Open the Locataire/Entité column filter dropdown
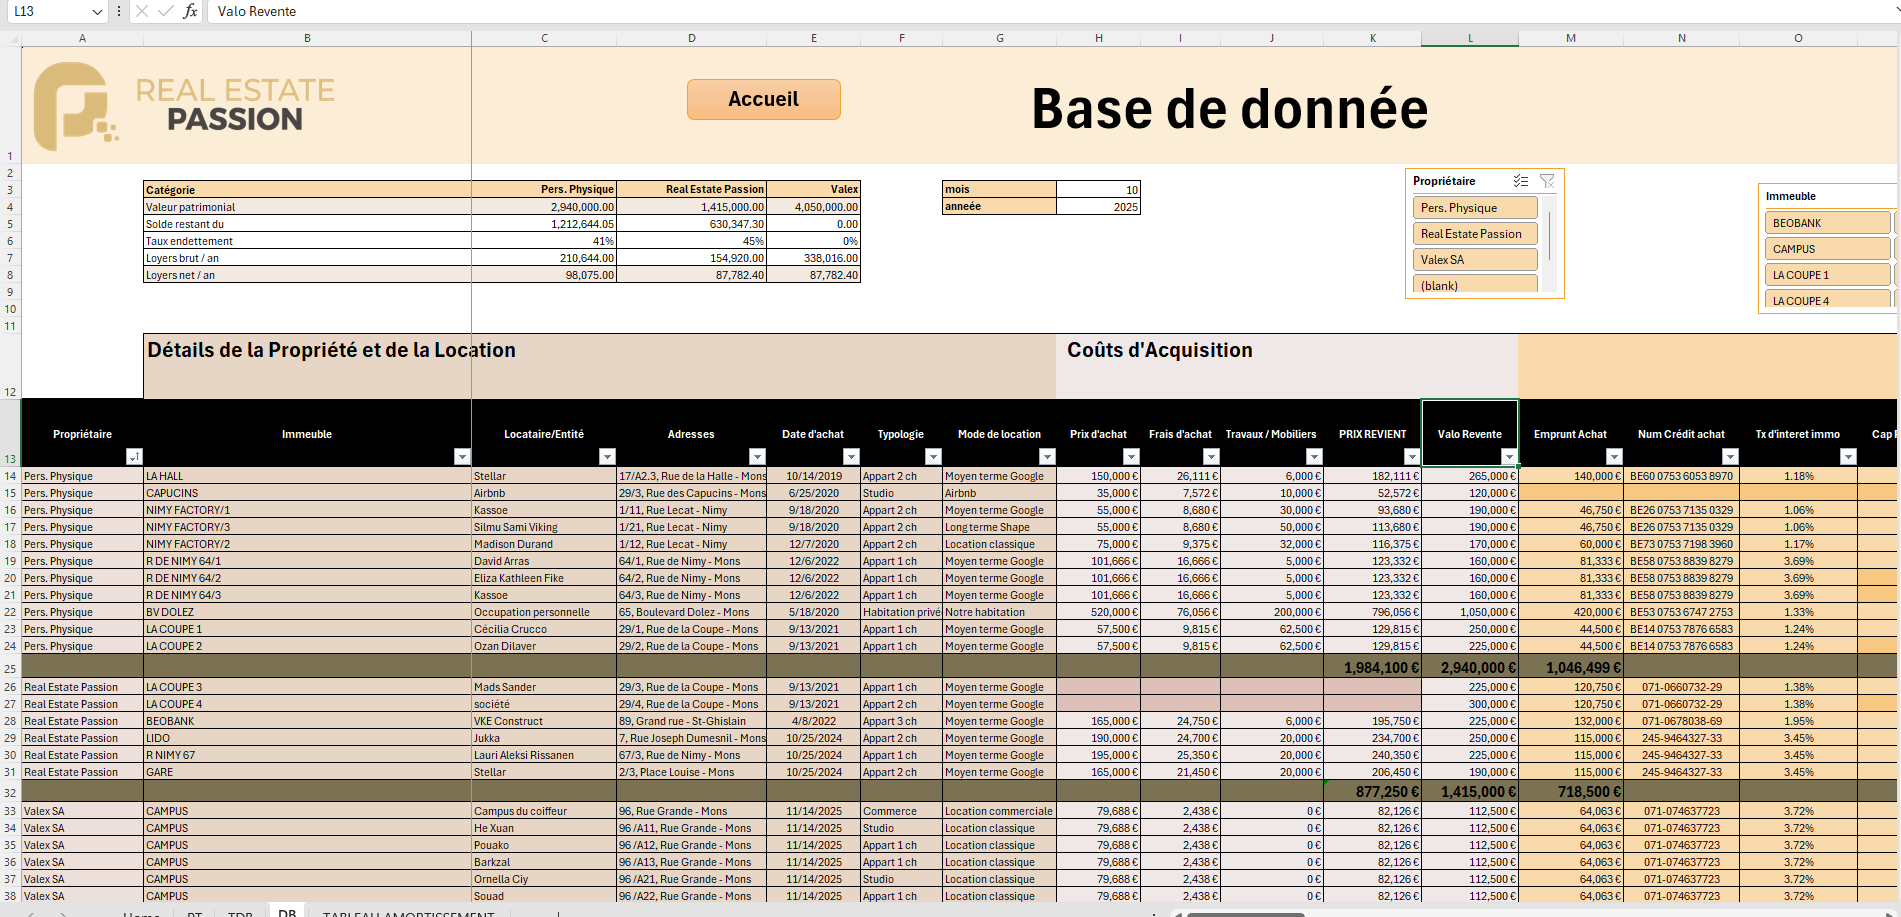Image resolution: width=1901 pixels, height=917 pixels. point(607,457)
